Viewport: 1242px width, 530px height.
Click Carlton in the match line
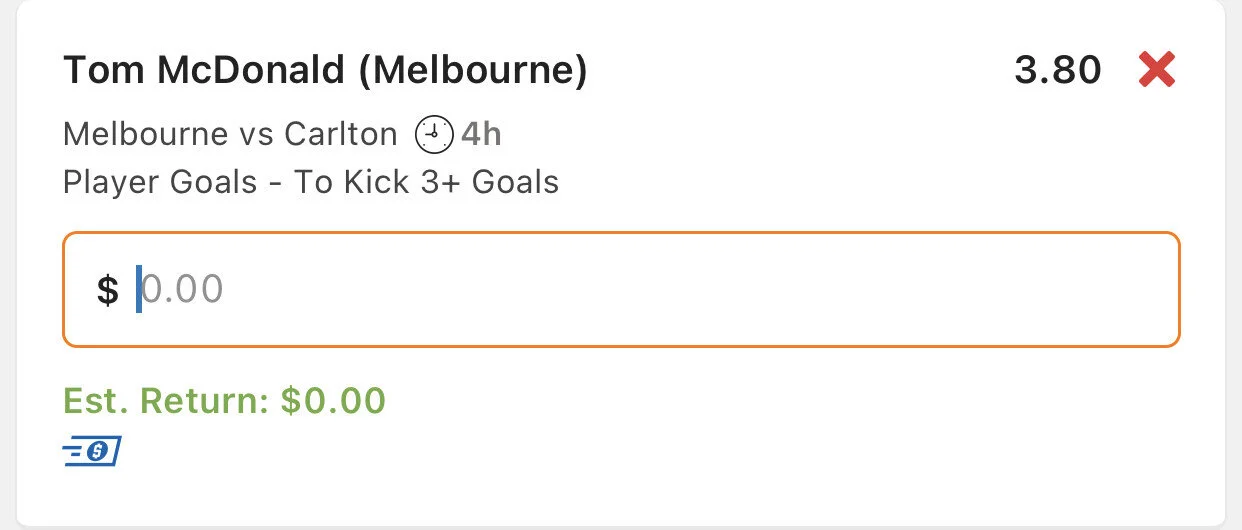340,134
